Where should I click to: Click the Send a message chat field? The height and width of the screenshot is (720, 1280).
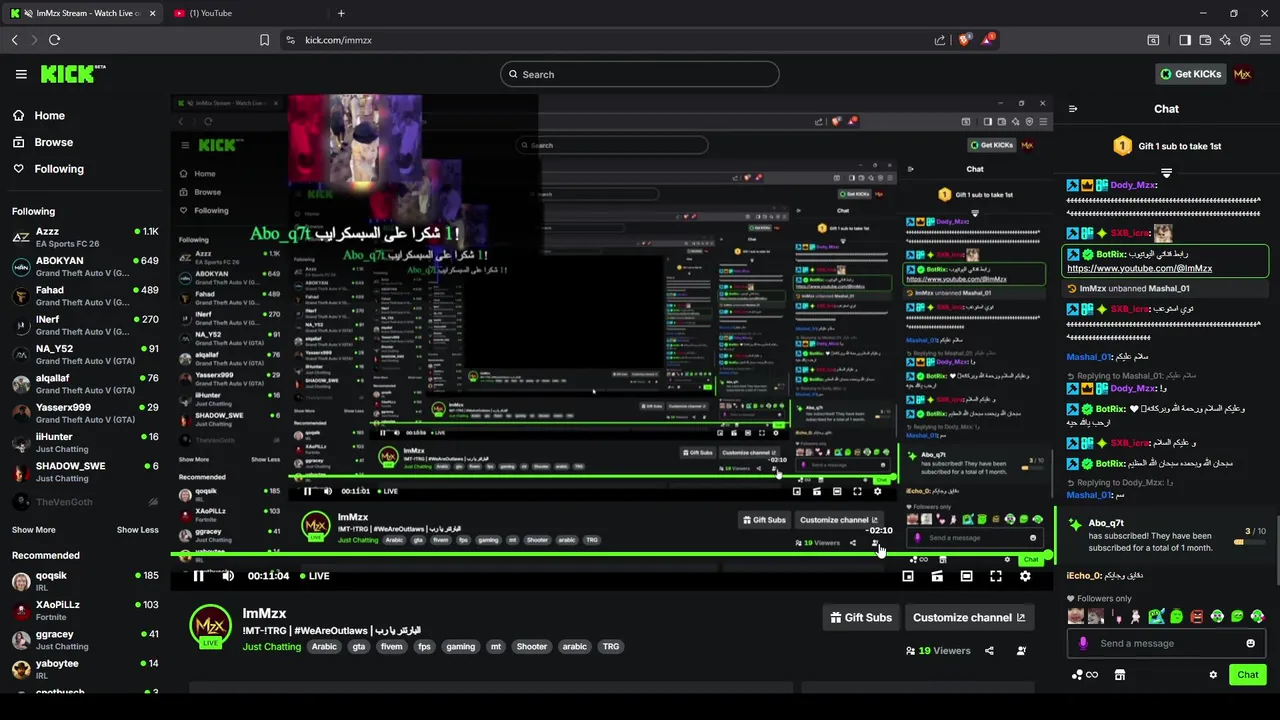[x=1165, y=643]
